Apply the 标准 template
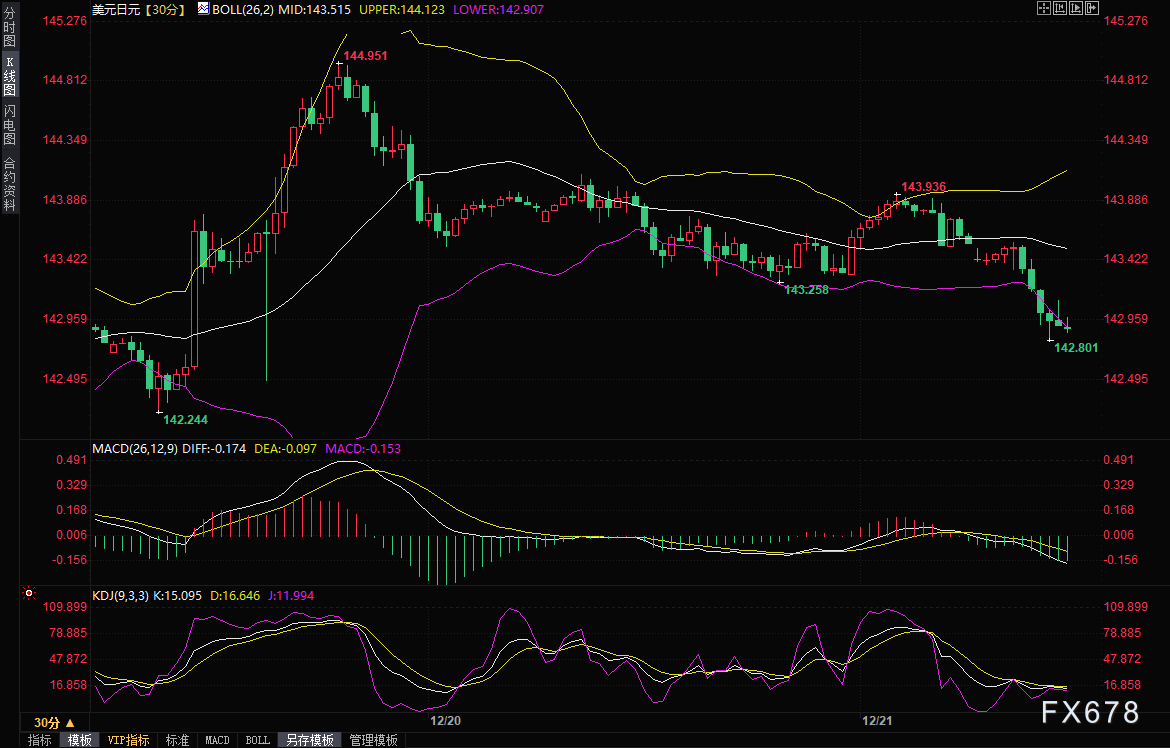Viewport: 1170px width, 748px height. pos(178,740)
